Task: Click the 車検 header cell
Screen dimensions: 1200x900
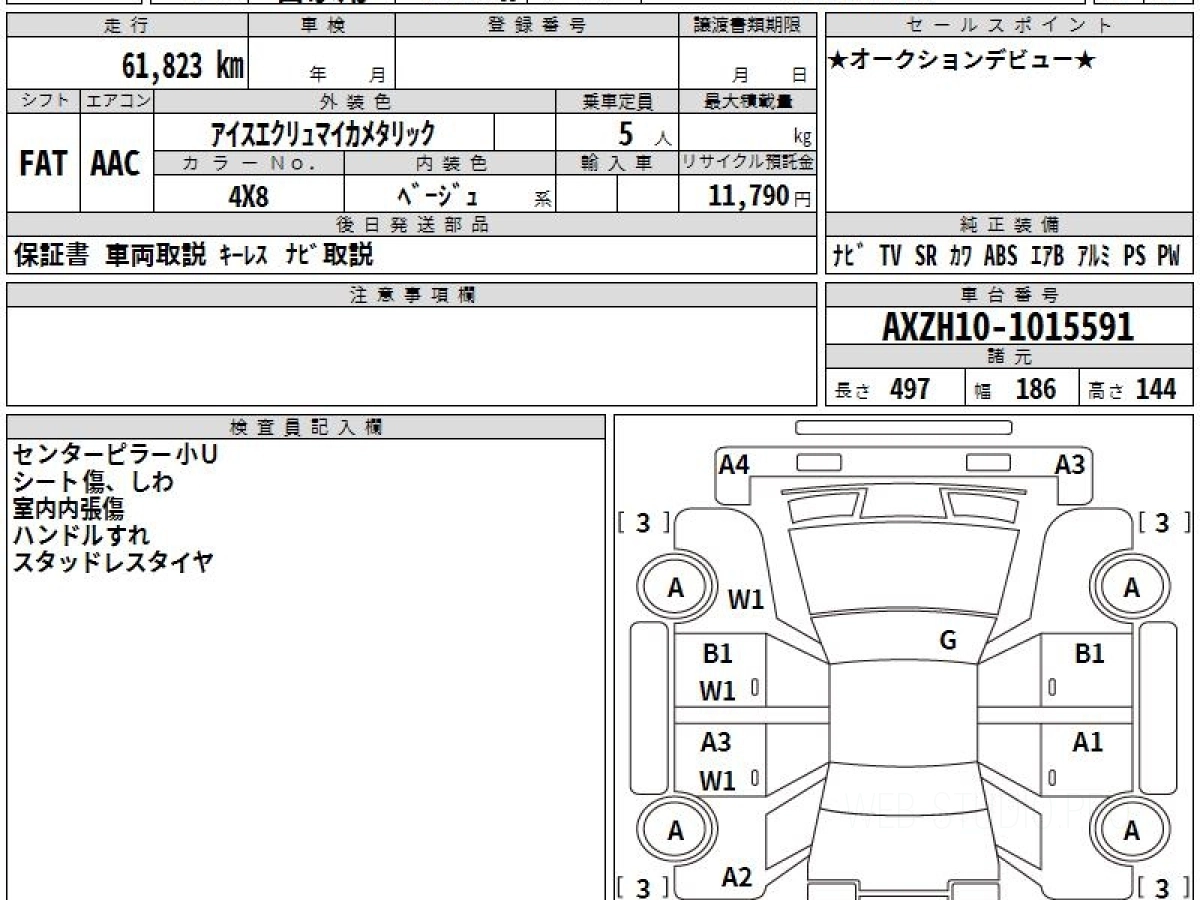Action: click(x=322, y=27)
